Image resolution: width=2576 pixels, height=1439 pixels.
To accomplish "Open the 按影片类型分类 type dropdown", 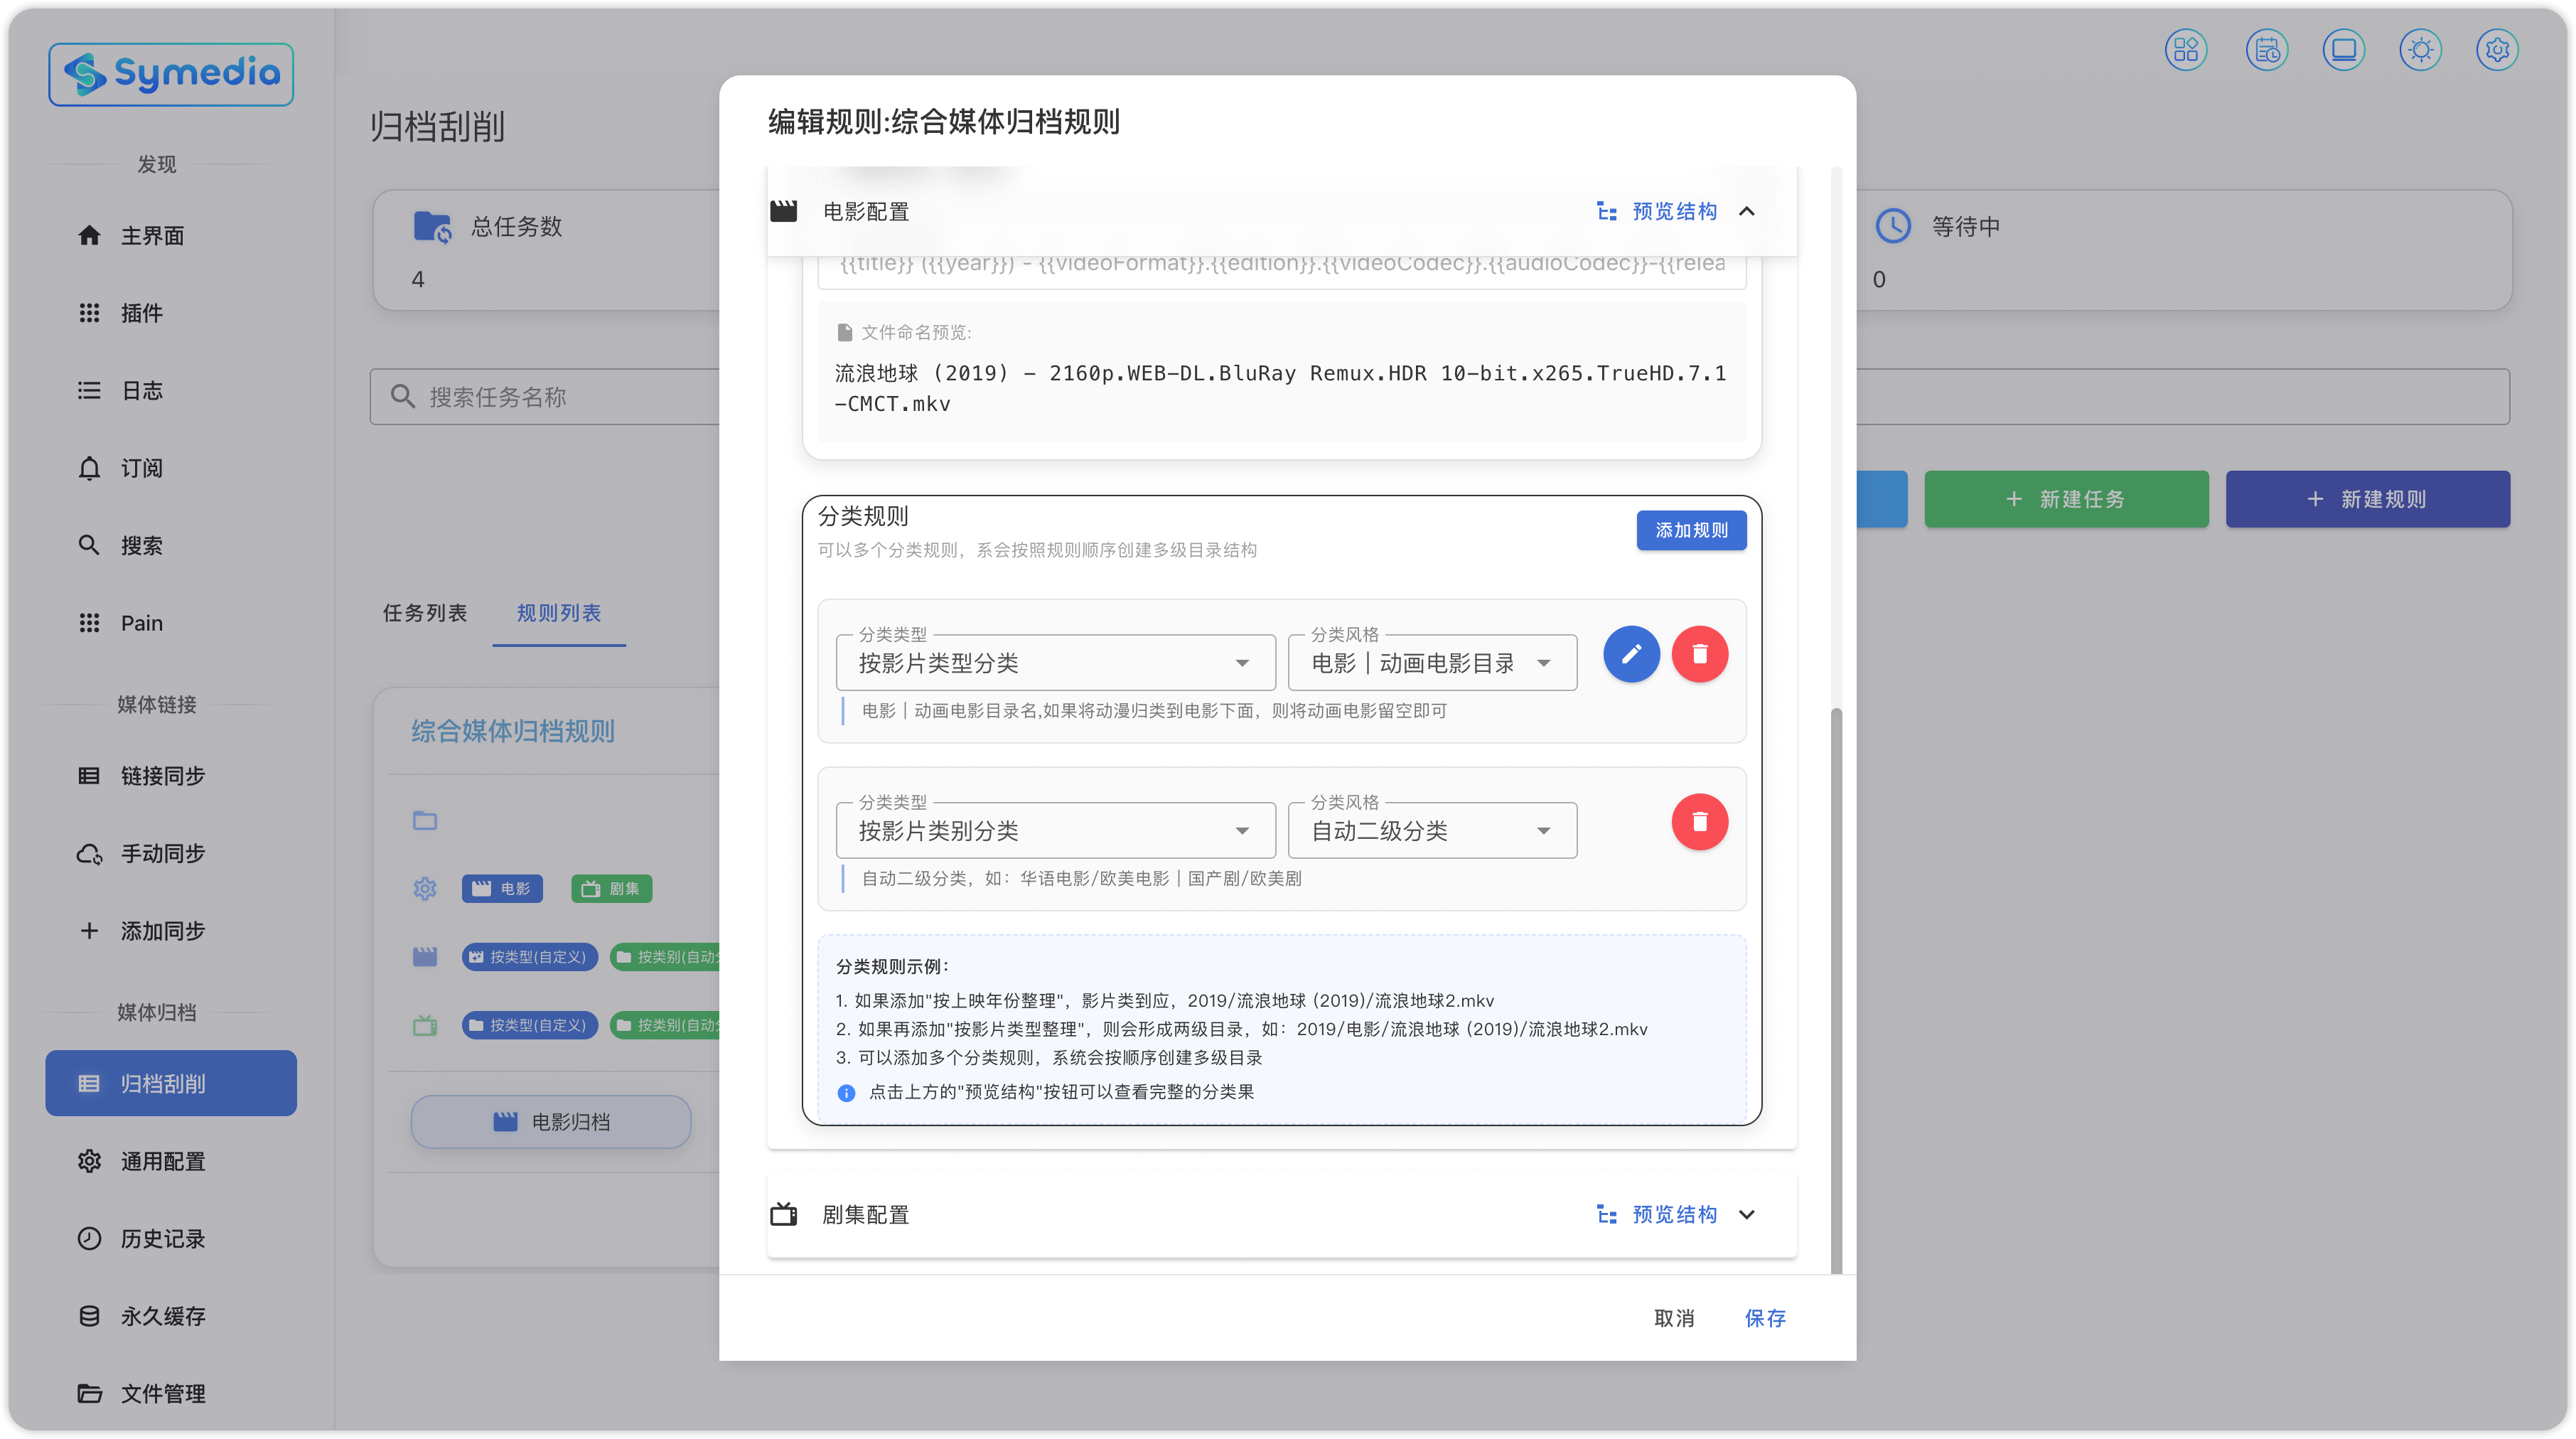I will coord(1055,663).
